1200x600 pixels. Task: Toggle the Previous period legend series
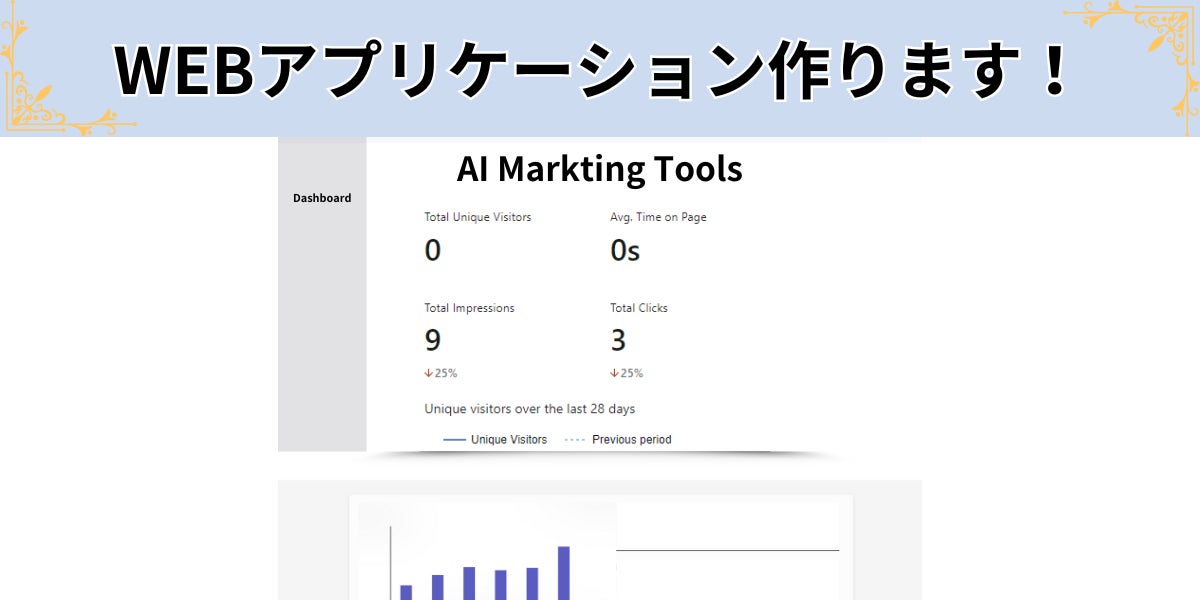click(631, 440)
